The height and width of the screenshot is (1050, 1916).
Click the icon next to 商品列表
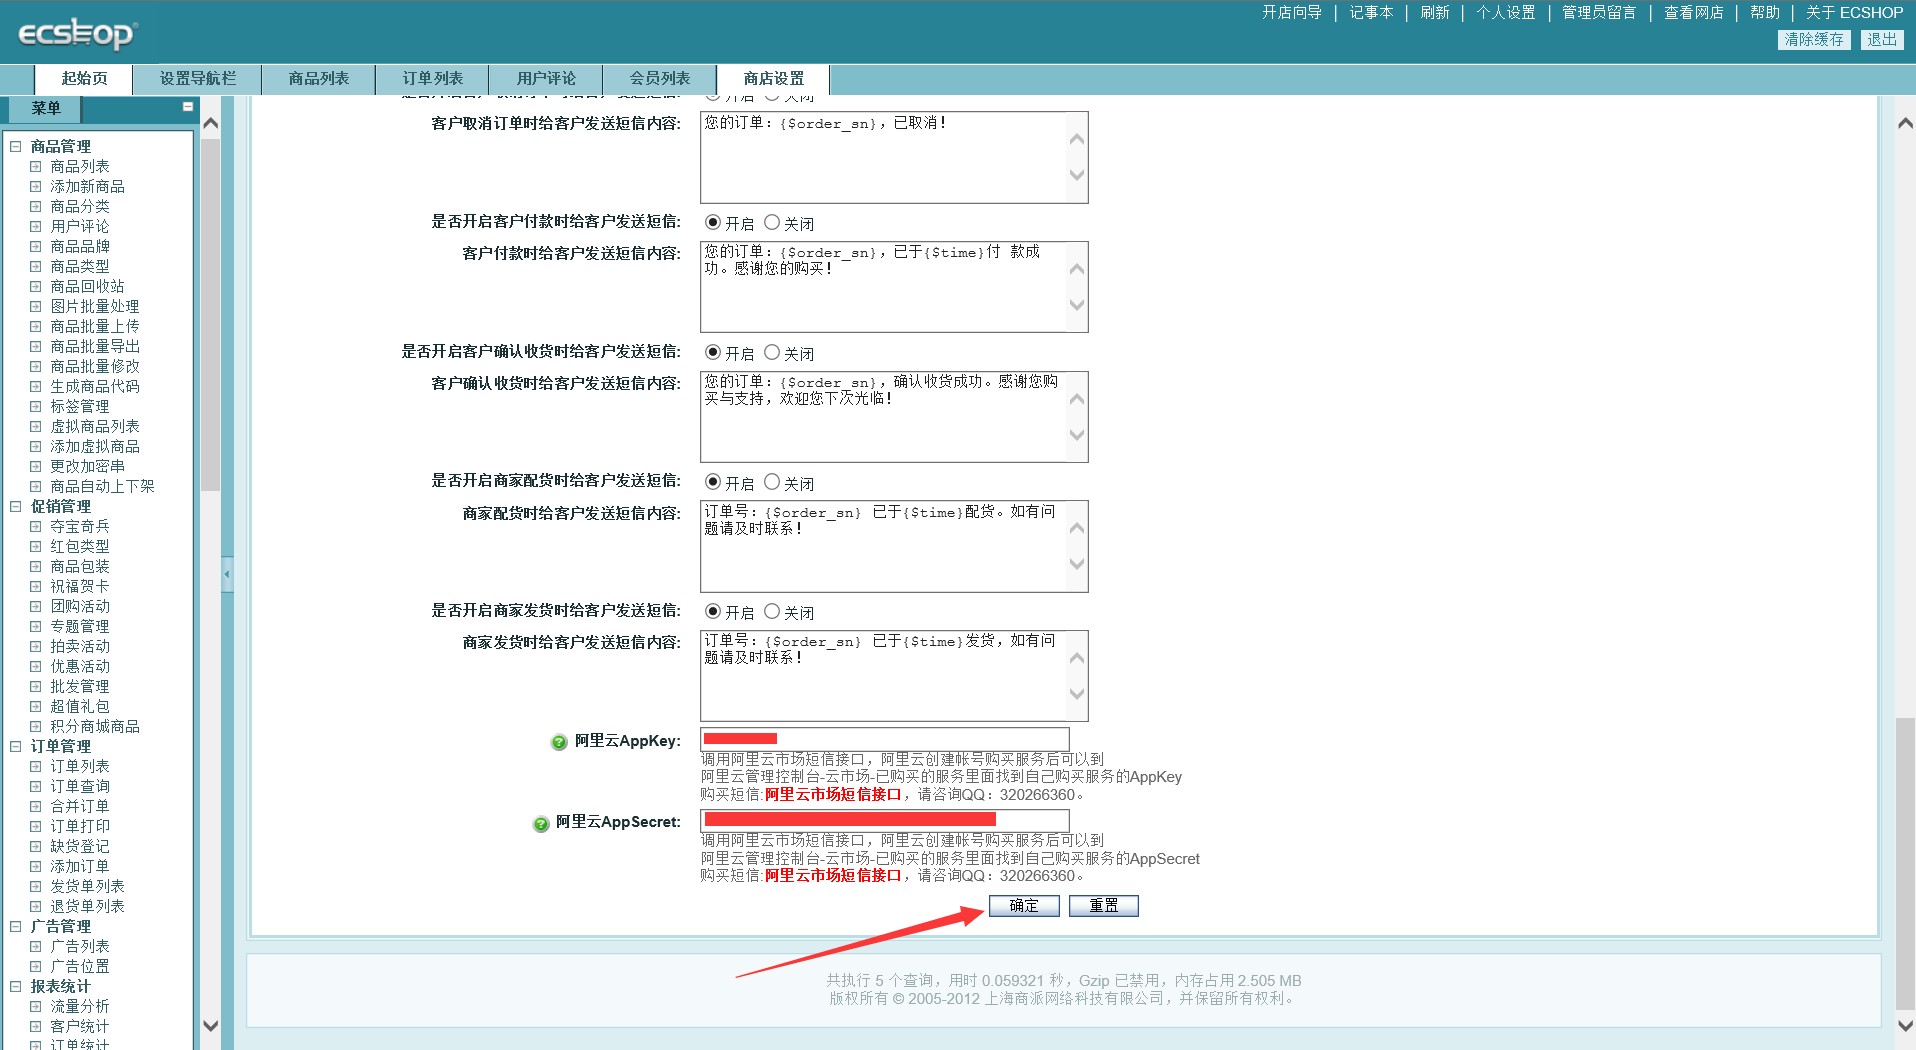(x=36, y=167)
